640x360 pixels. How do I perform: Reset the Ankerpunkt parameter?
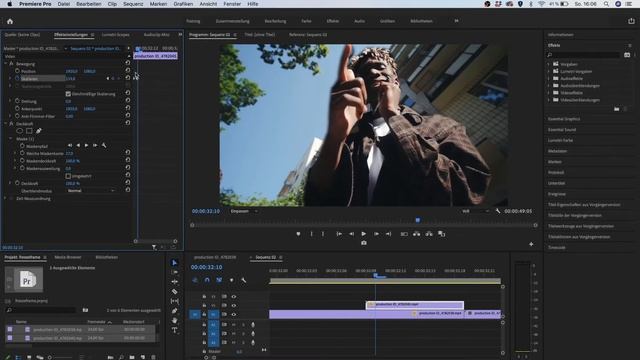click(128, 108)
